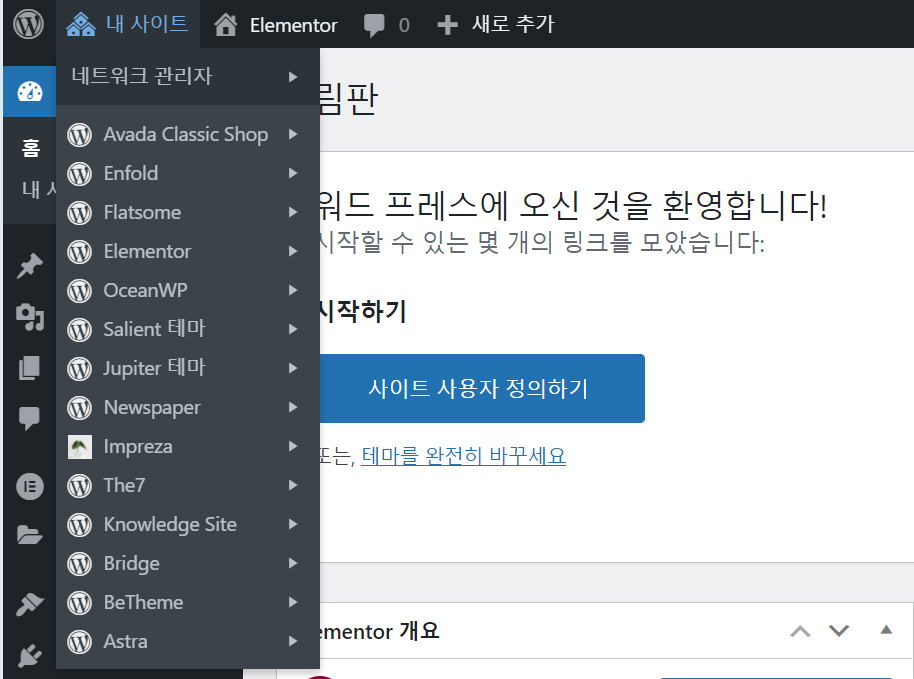Collapse the Elementor 개요 widget
Viewport: 914px width, 679px height.
coord(884,631)
